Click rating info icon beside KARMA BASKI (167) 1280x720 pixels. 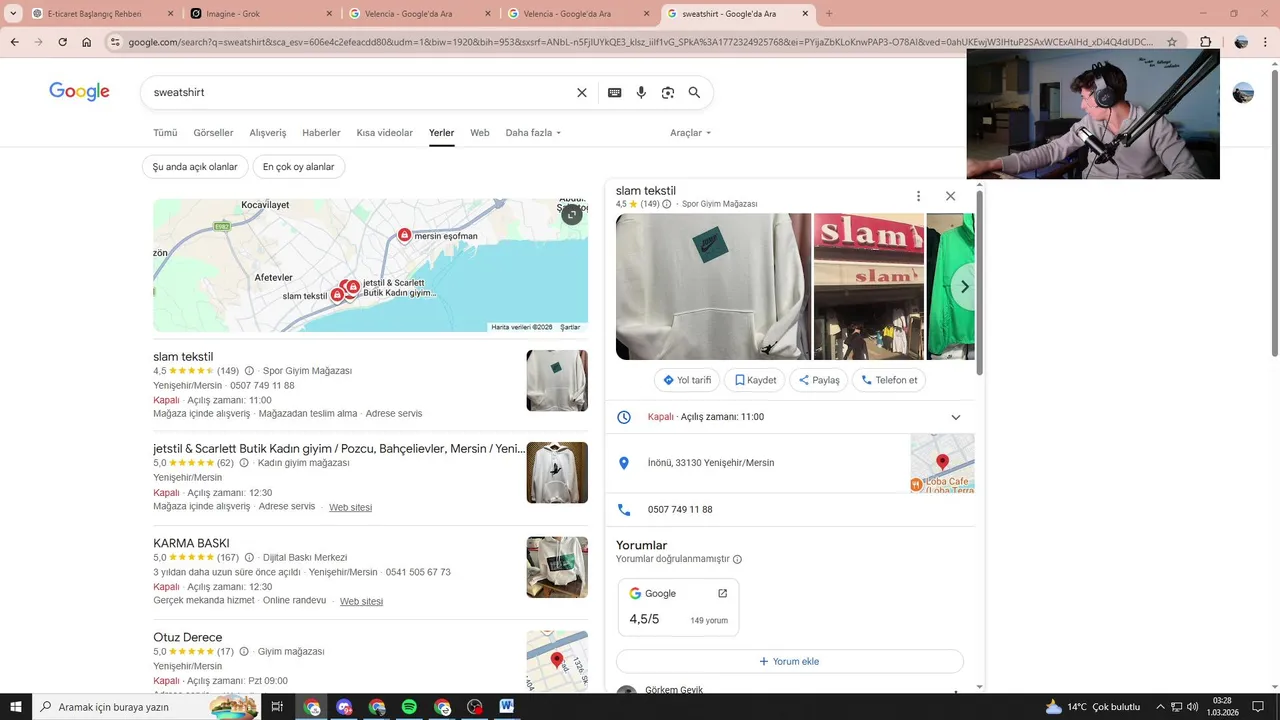pos(249,557)
